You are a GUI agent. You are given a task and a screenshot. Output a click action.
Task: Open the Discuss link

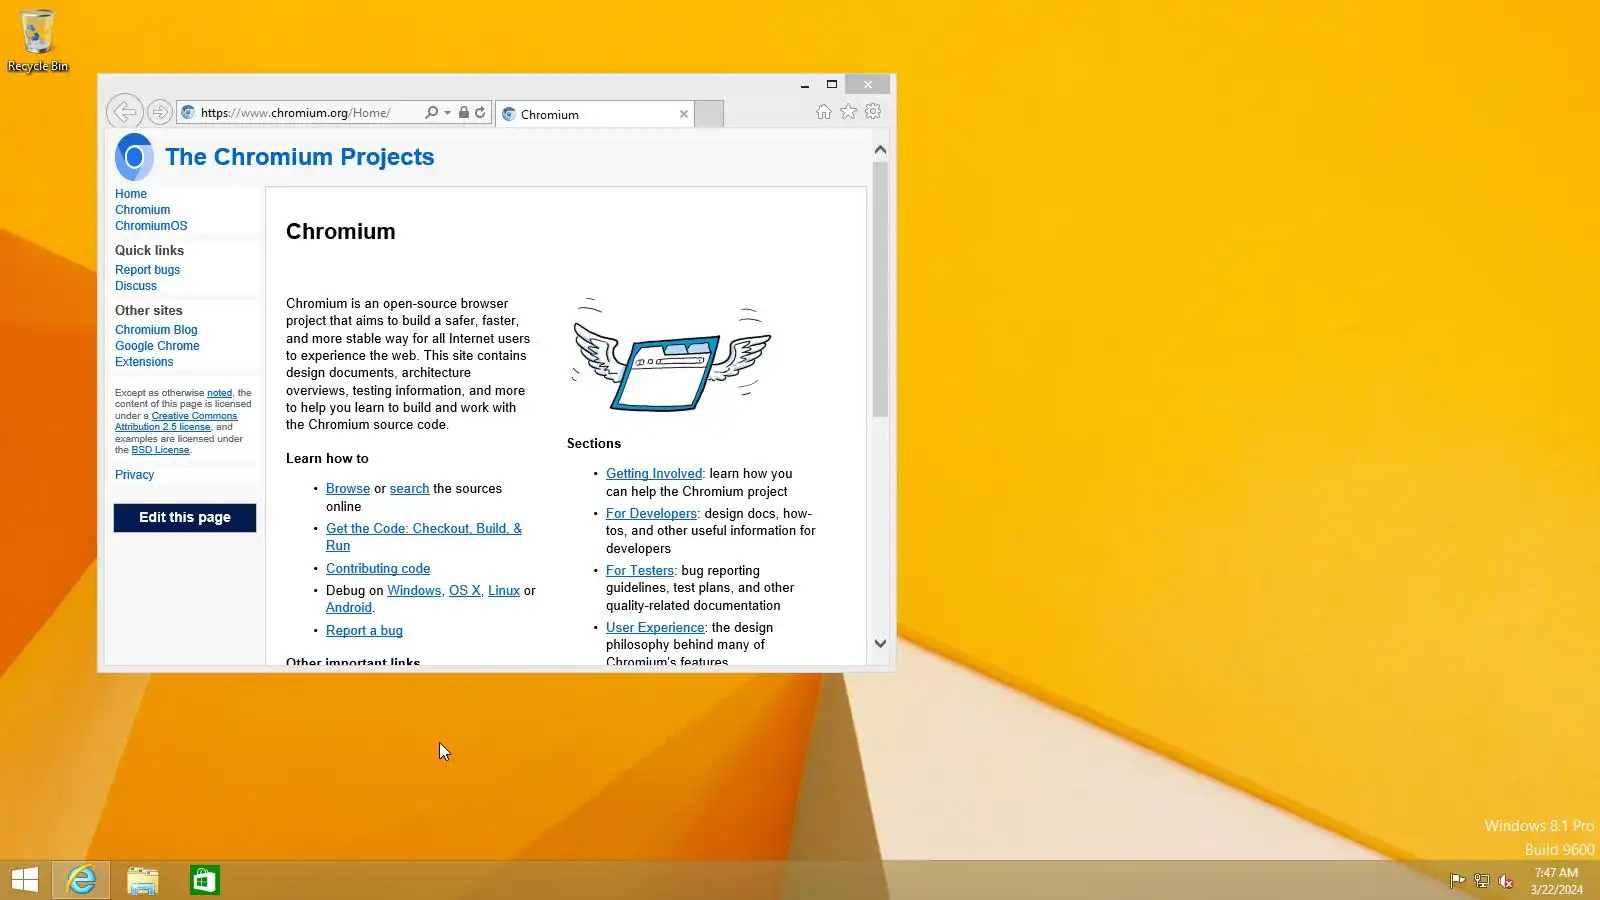136,286
